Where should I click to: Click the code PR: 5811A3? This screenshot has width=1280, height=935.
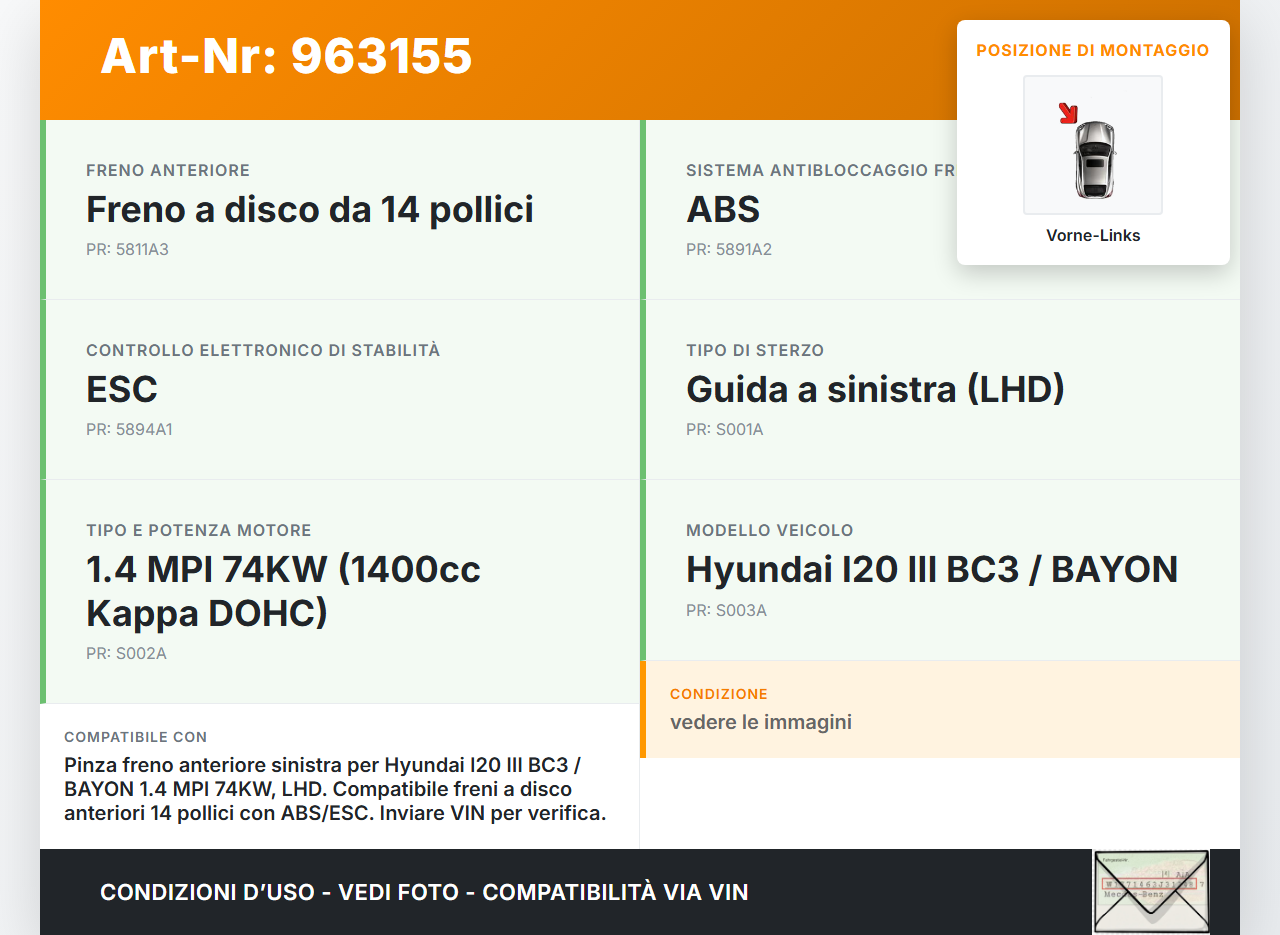[127, 250]
